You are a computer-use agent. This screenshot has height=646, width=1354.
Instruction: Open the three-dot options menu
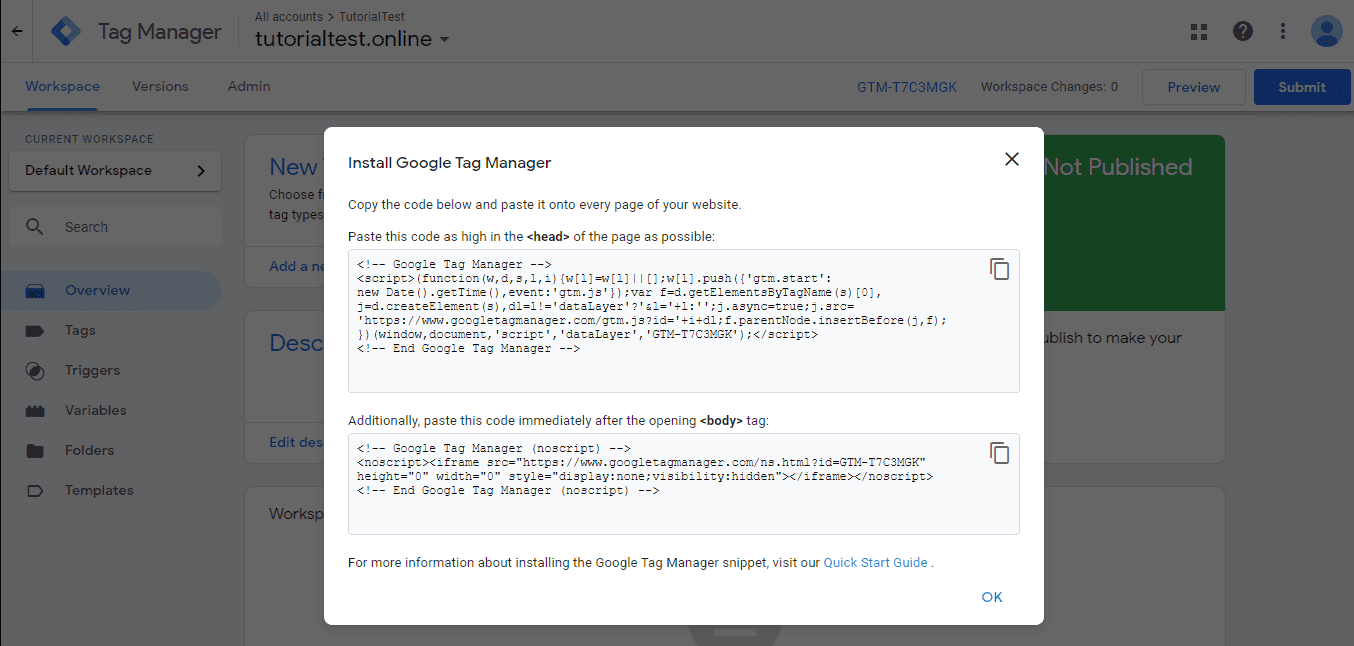(x=1283, y=31)
